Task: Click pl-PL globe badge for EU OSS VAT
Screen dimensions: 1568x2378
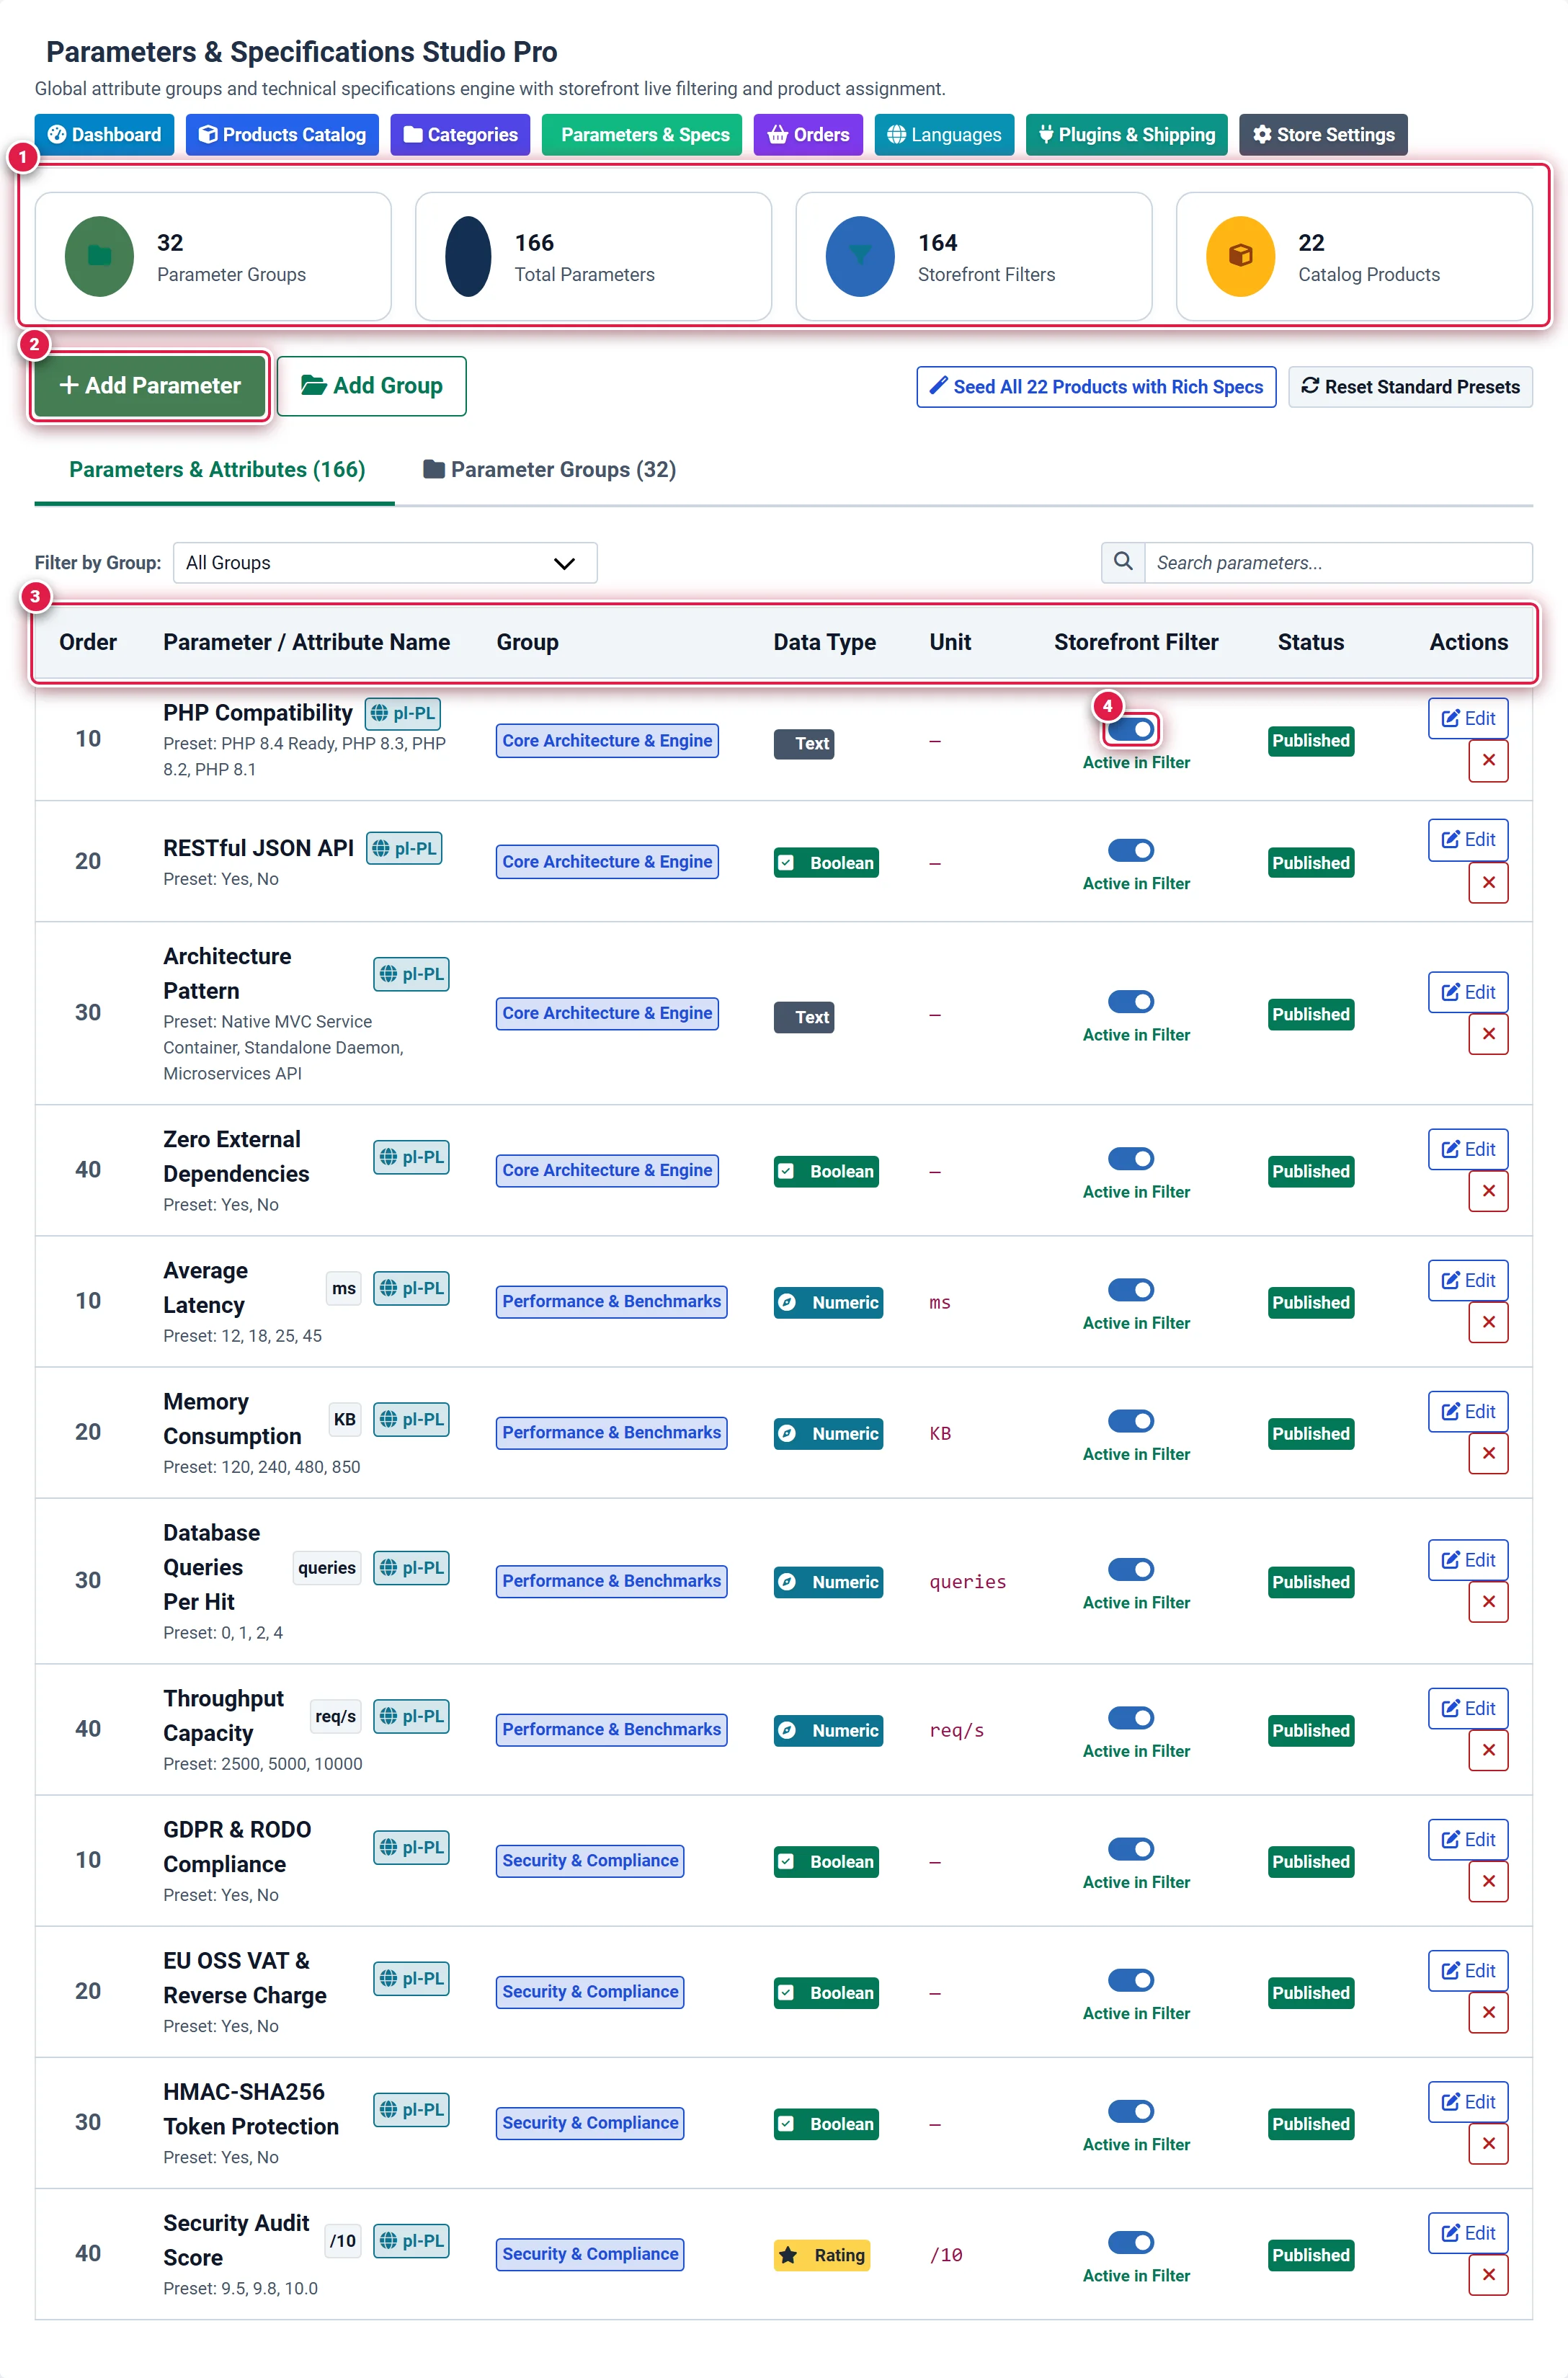Action: pos(411,1978)
